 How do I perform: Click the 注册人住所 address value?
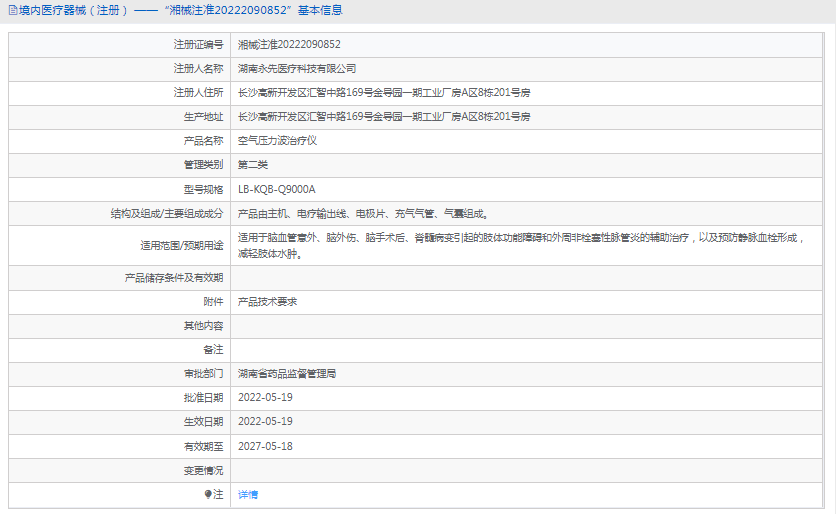[x=384, y=93]
